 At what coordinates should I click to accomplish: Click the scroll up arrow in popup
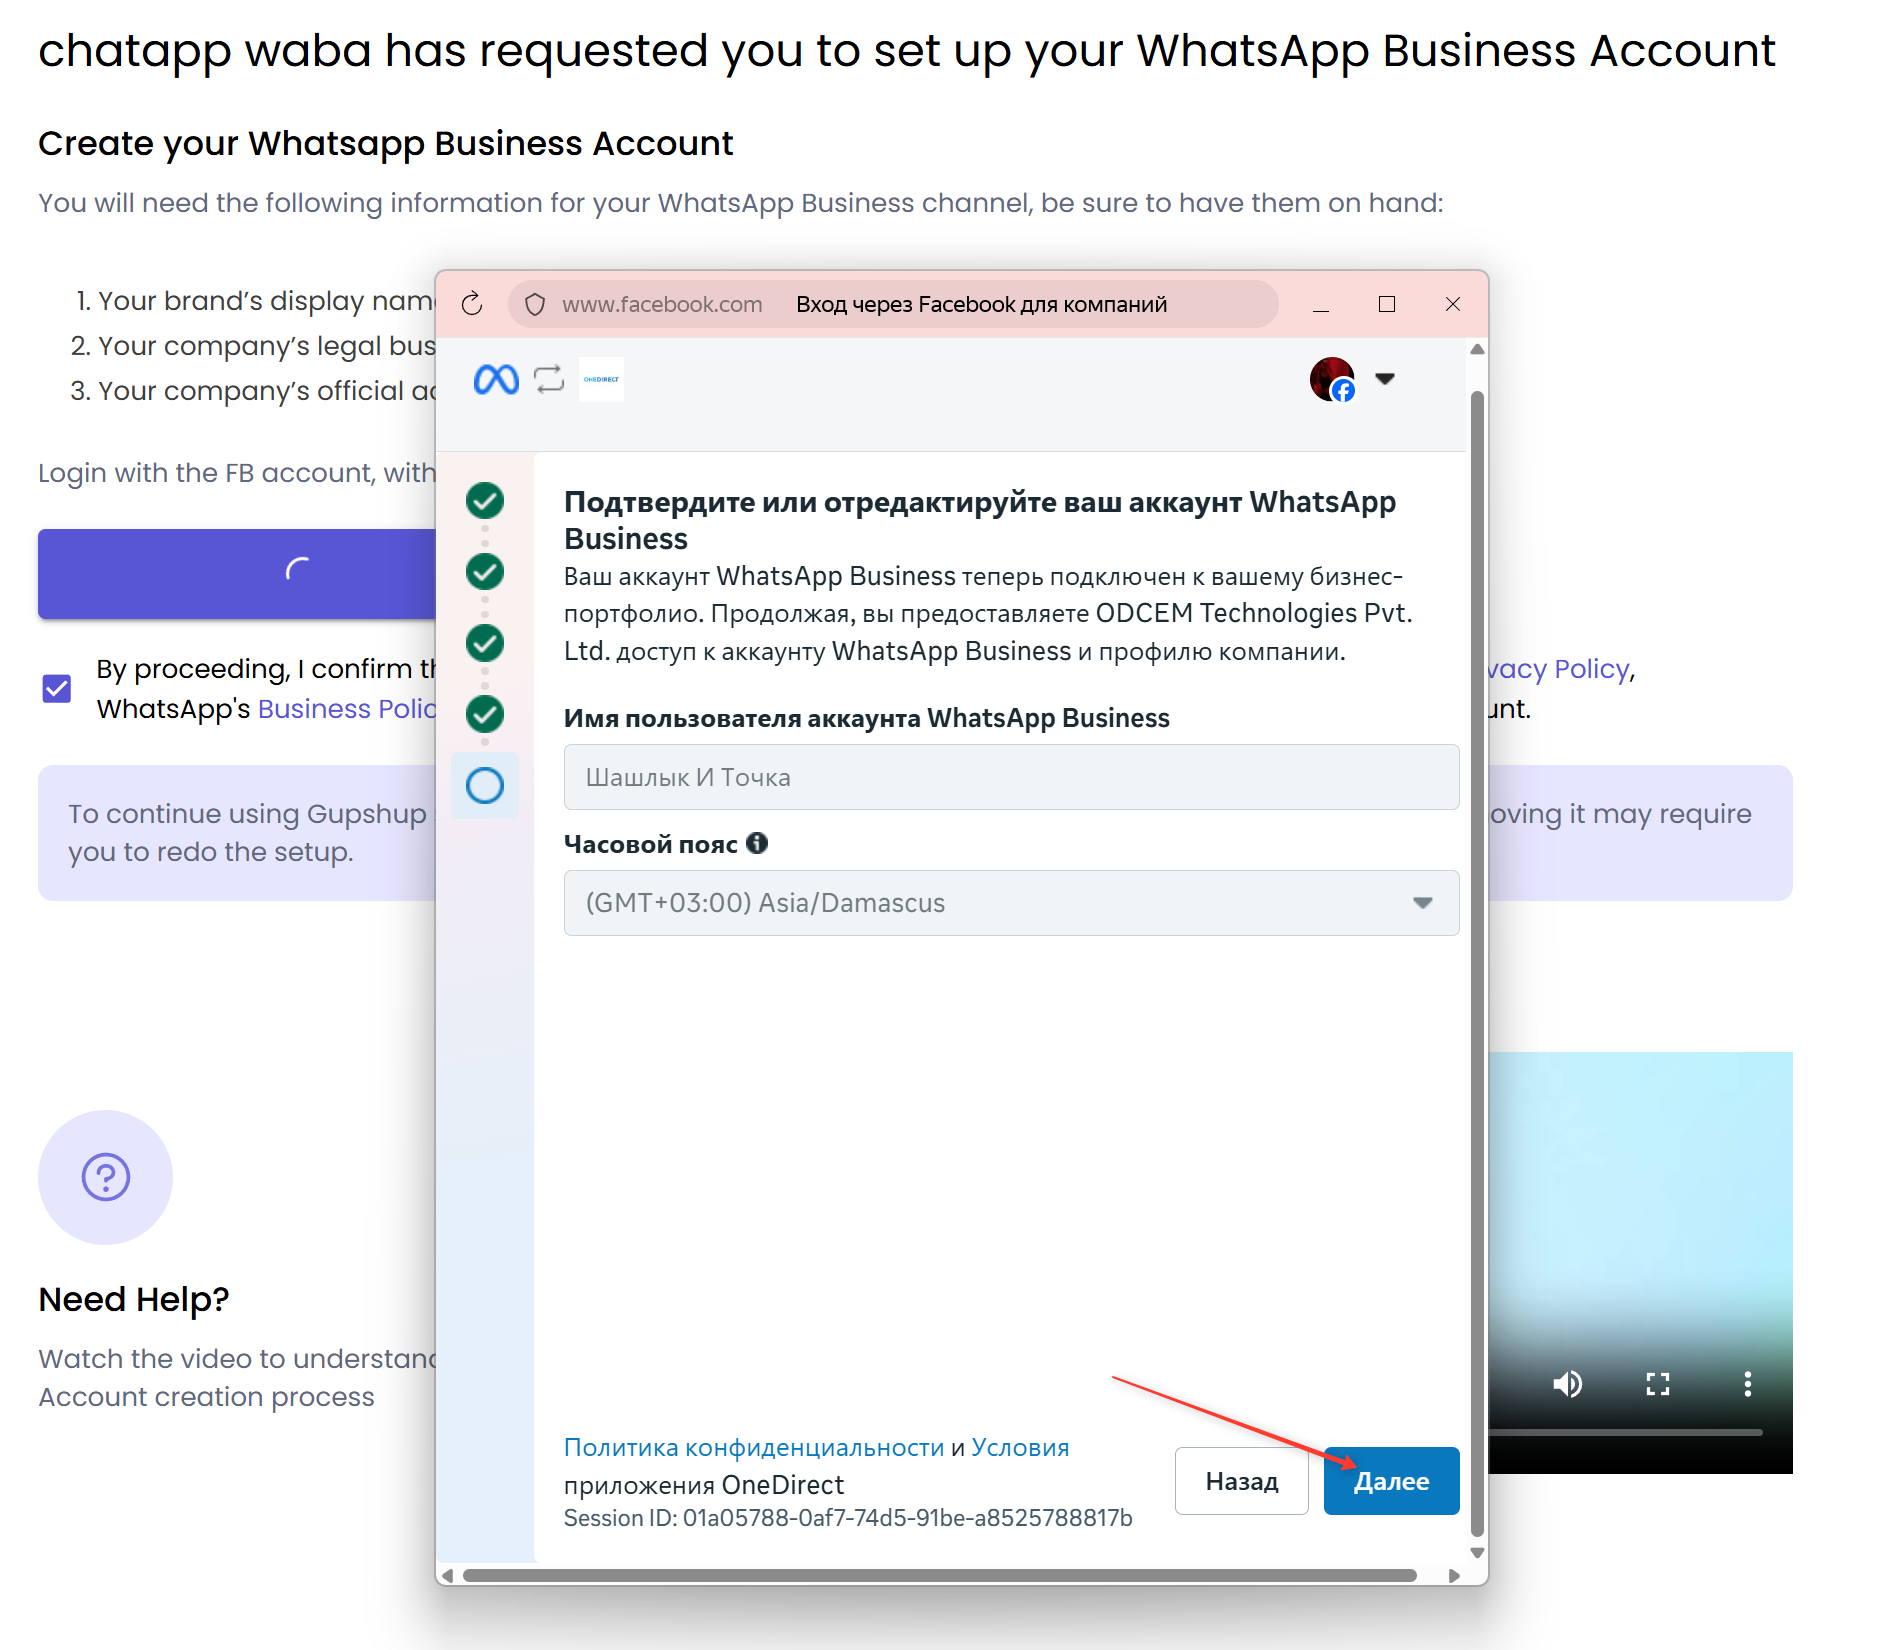[x=1477, y=350]
